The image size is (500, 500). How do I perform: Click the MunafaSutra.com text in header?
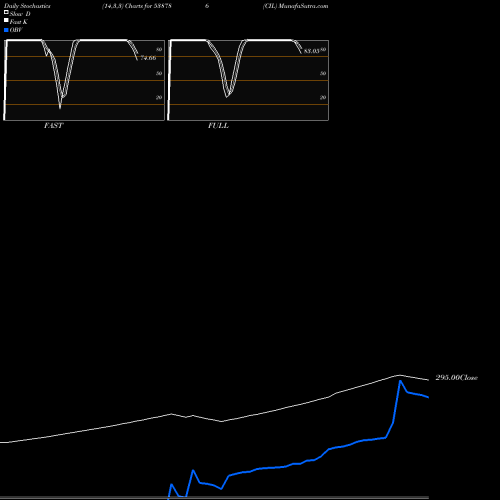(303, 6)
